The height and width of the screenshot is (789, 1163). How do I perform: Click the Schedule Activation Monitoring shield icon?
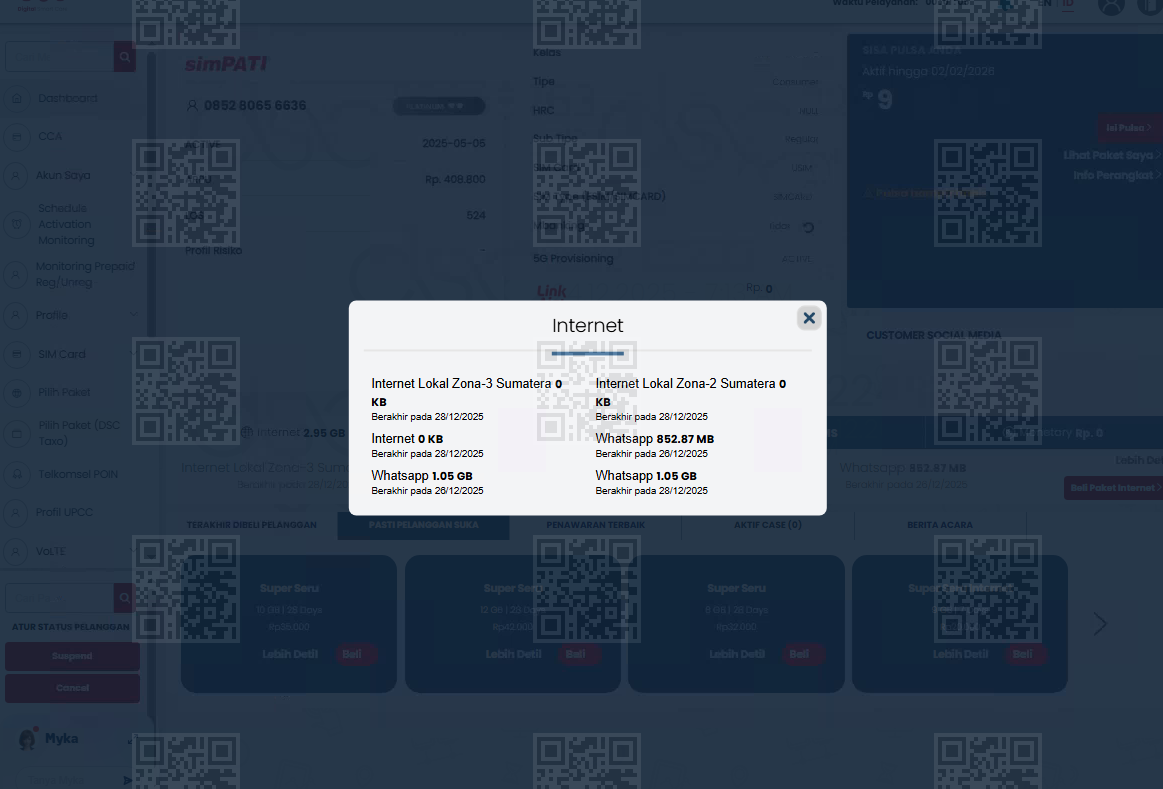[16, 224]
